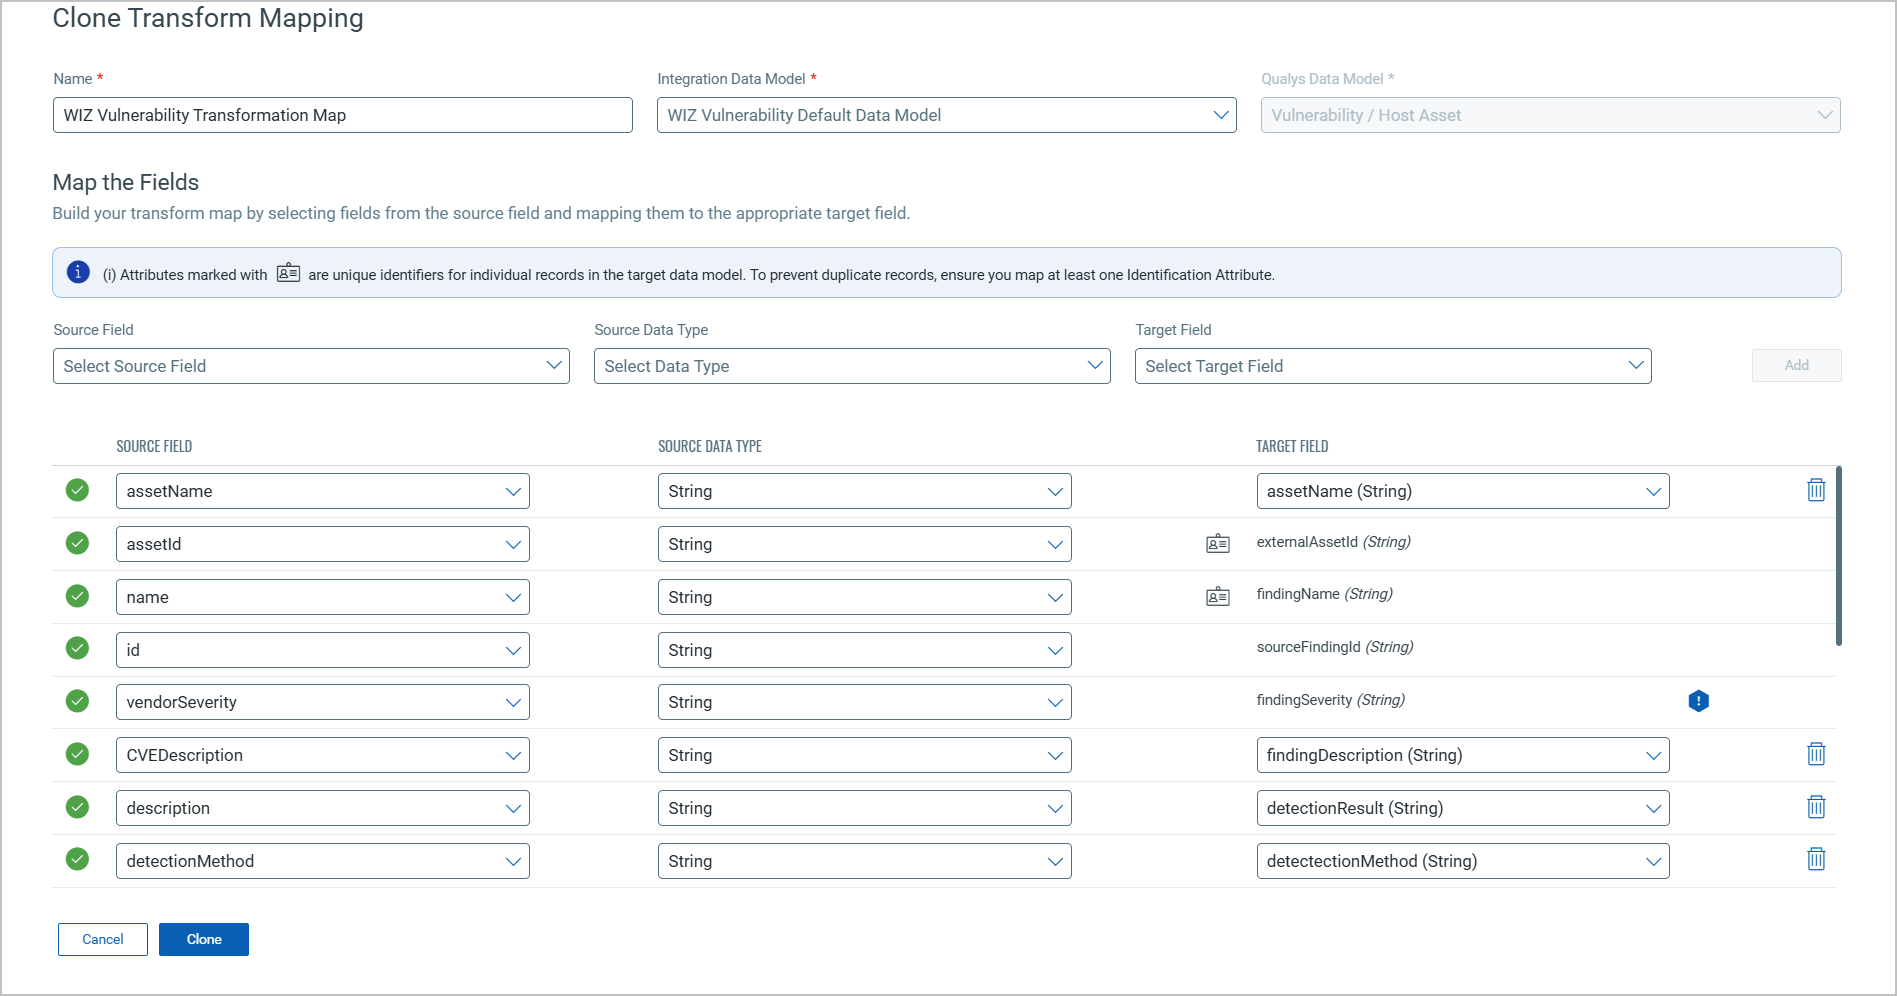Open the Integration Data Model dropdown
1897x996 pixels.
coord(946,115)
